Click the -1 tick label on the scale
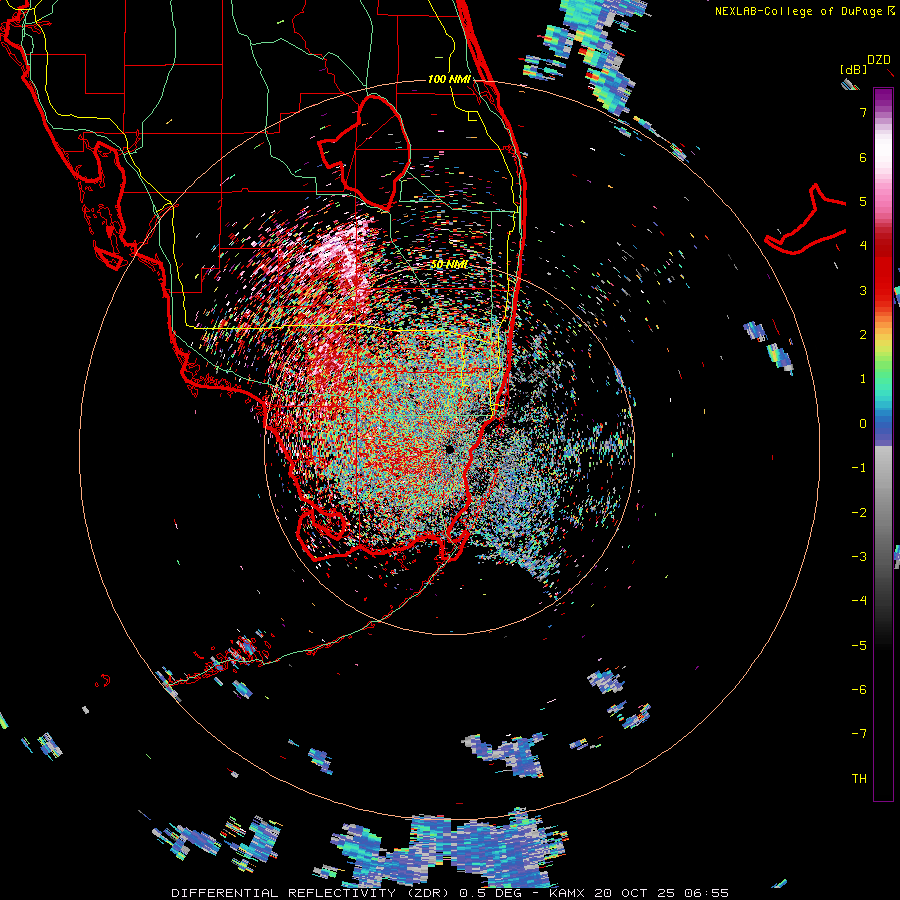This screenshot has width=900, height=900. [x=859, y=468]
